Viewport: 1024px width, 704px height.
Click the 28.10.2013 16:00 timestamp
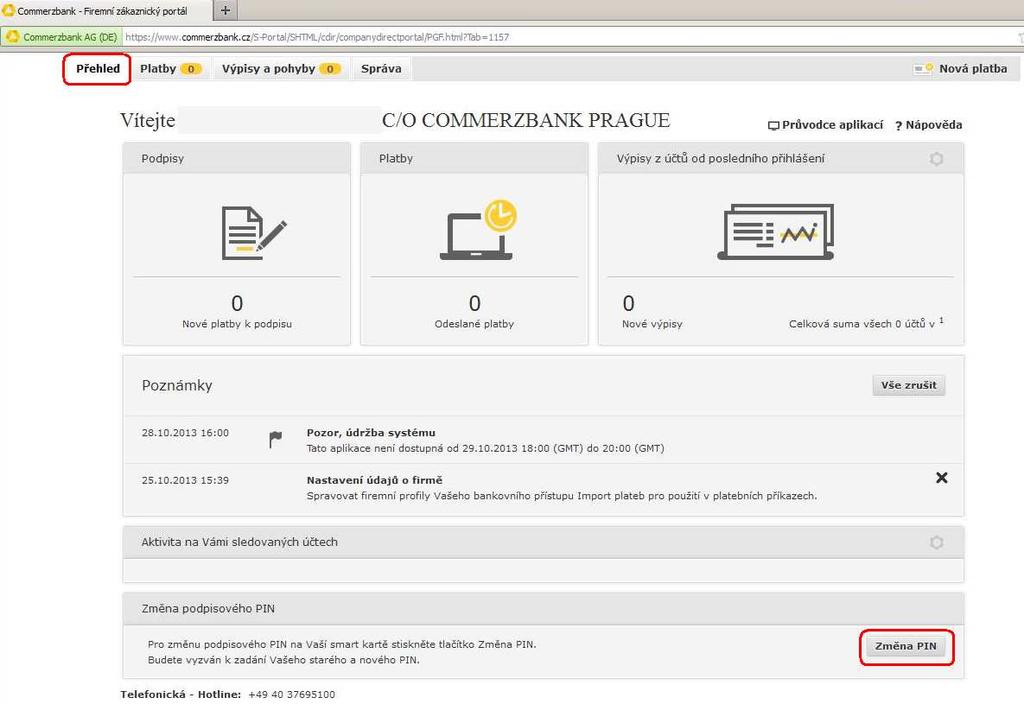coord(185,433)
